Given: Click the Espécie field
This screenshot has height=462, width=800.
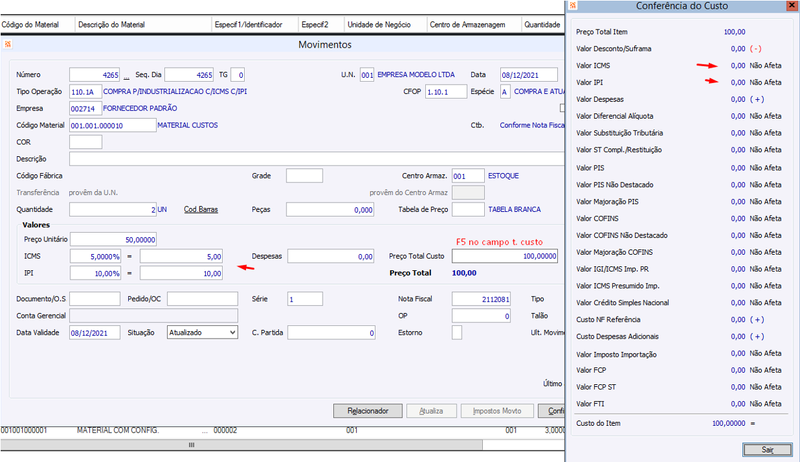Looking at the screenshot, I should pyautogui.click(x=505, y=92).
